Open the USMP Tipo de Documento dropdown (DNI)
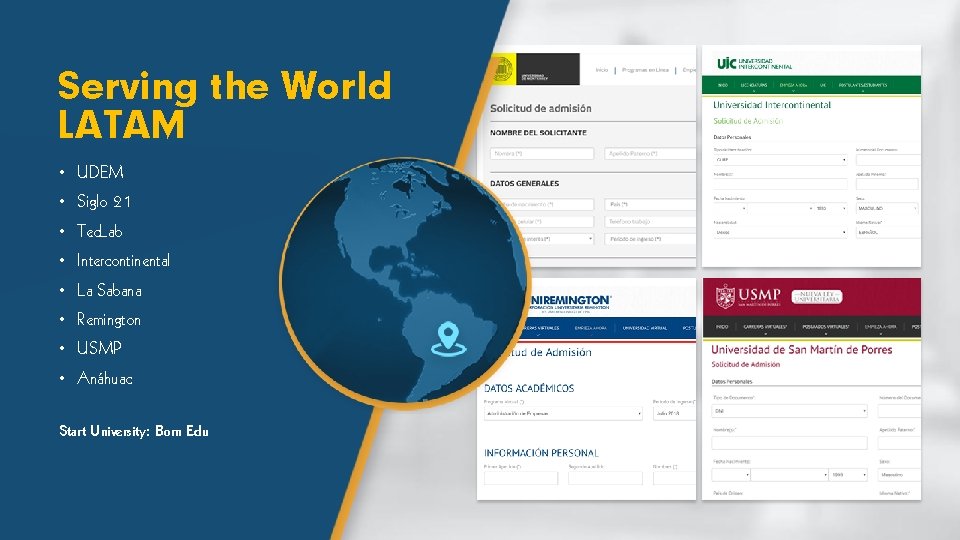960x540 pixels. tap(789, 411)
